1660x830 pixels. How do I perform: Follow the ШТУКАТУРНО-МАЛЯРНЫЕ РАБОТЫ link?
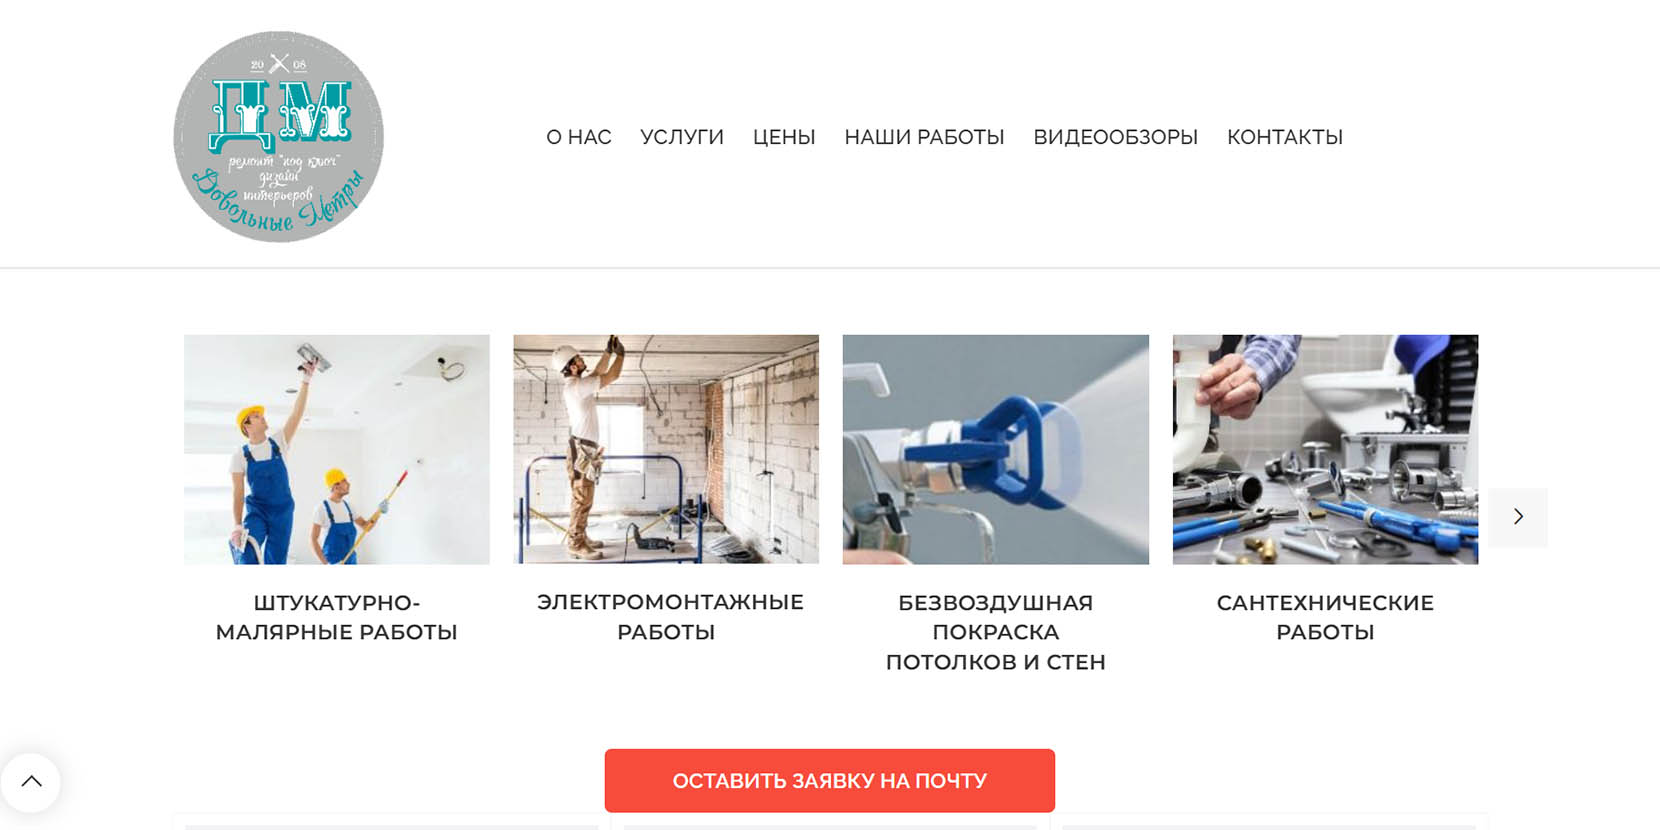pyautogui.click(x=337, y=617)
